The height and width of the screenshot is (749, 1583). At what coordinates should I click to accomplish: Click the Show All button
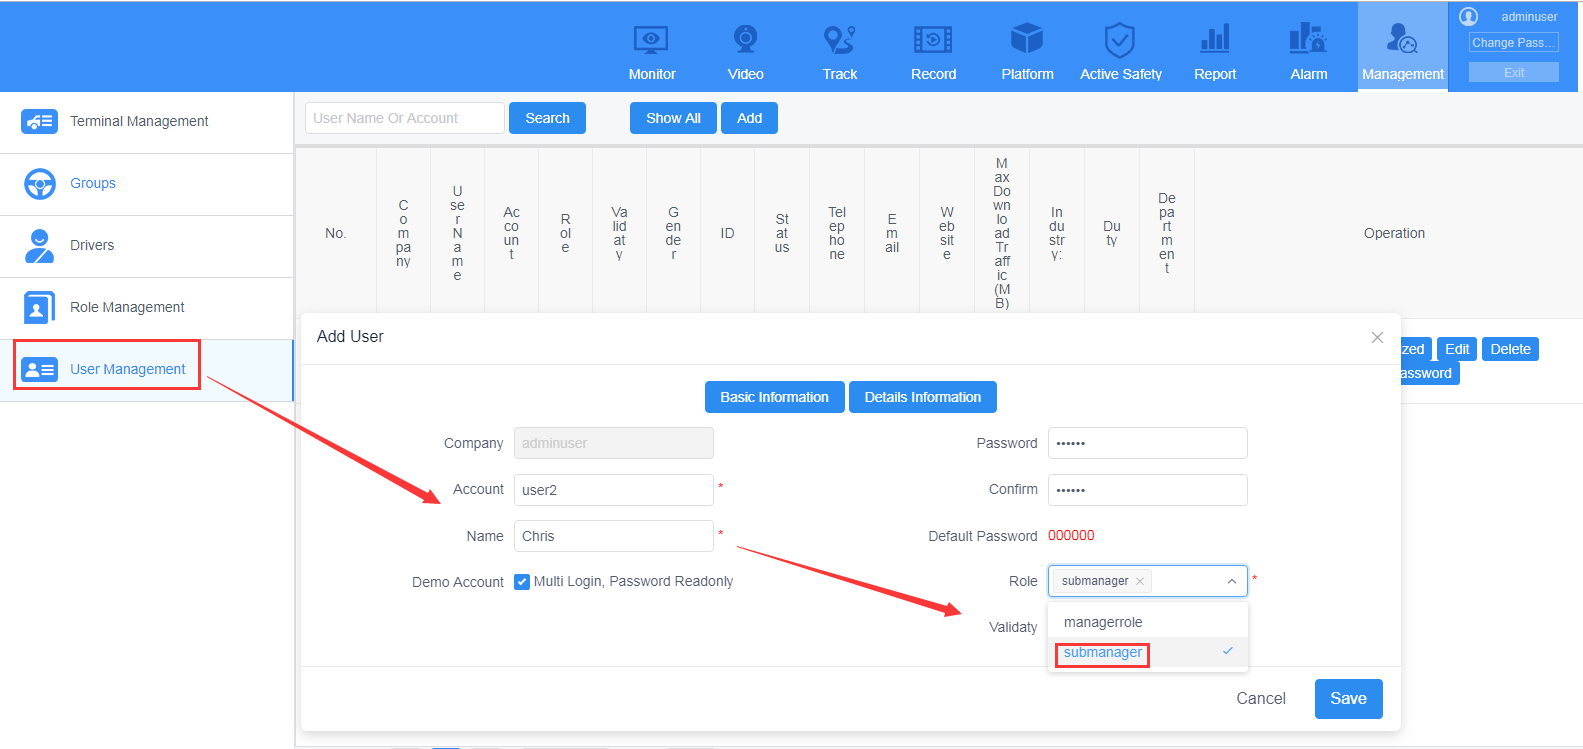click(x=673, y=118)
